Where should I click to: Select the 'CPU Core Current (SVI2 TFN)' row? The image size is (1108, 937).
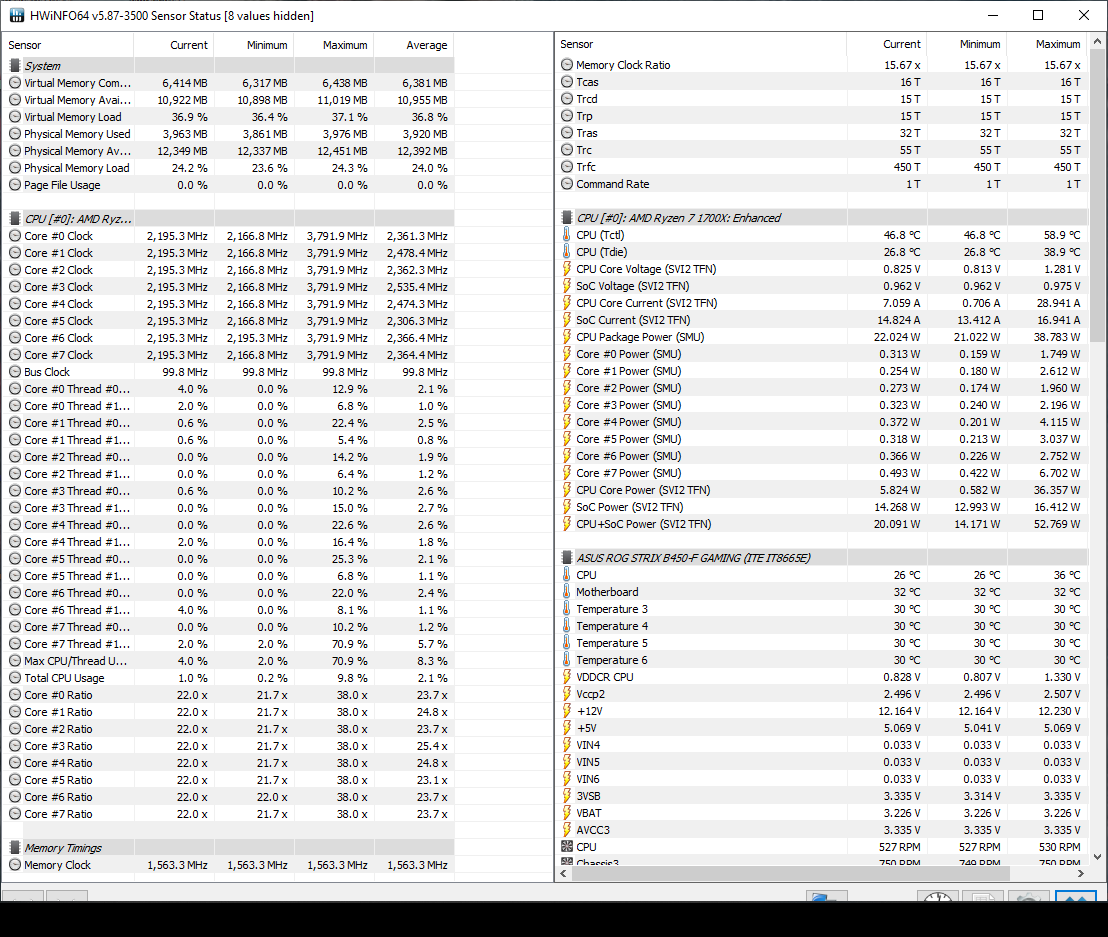click(823, 302)
